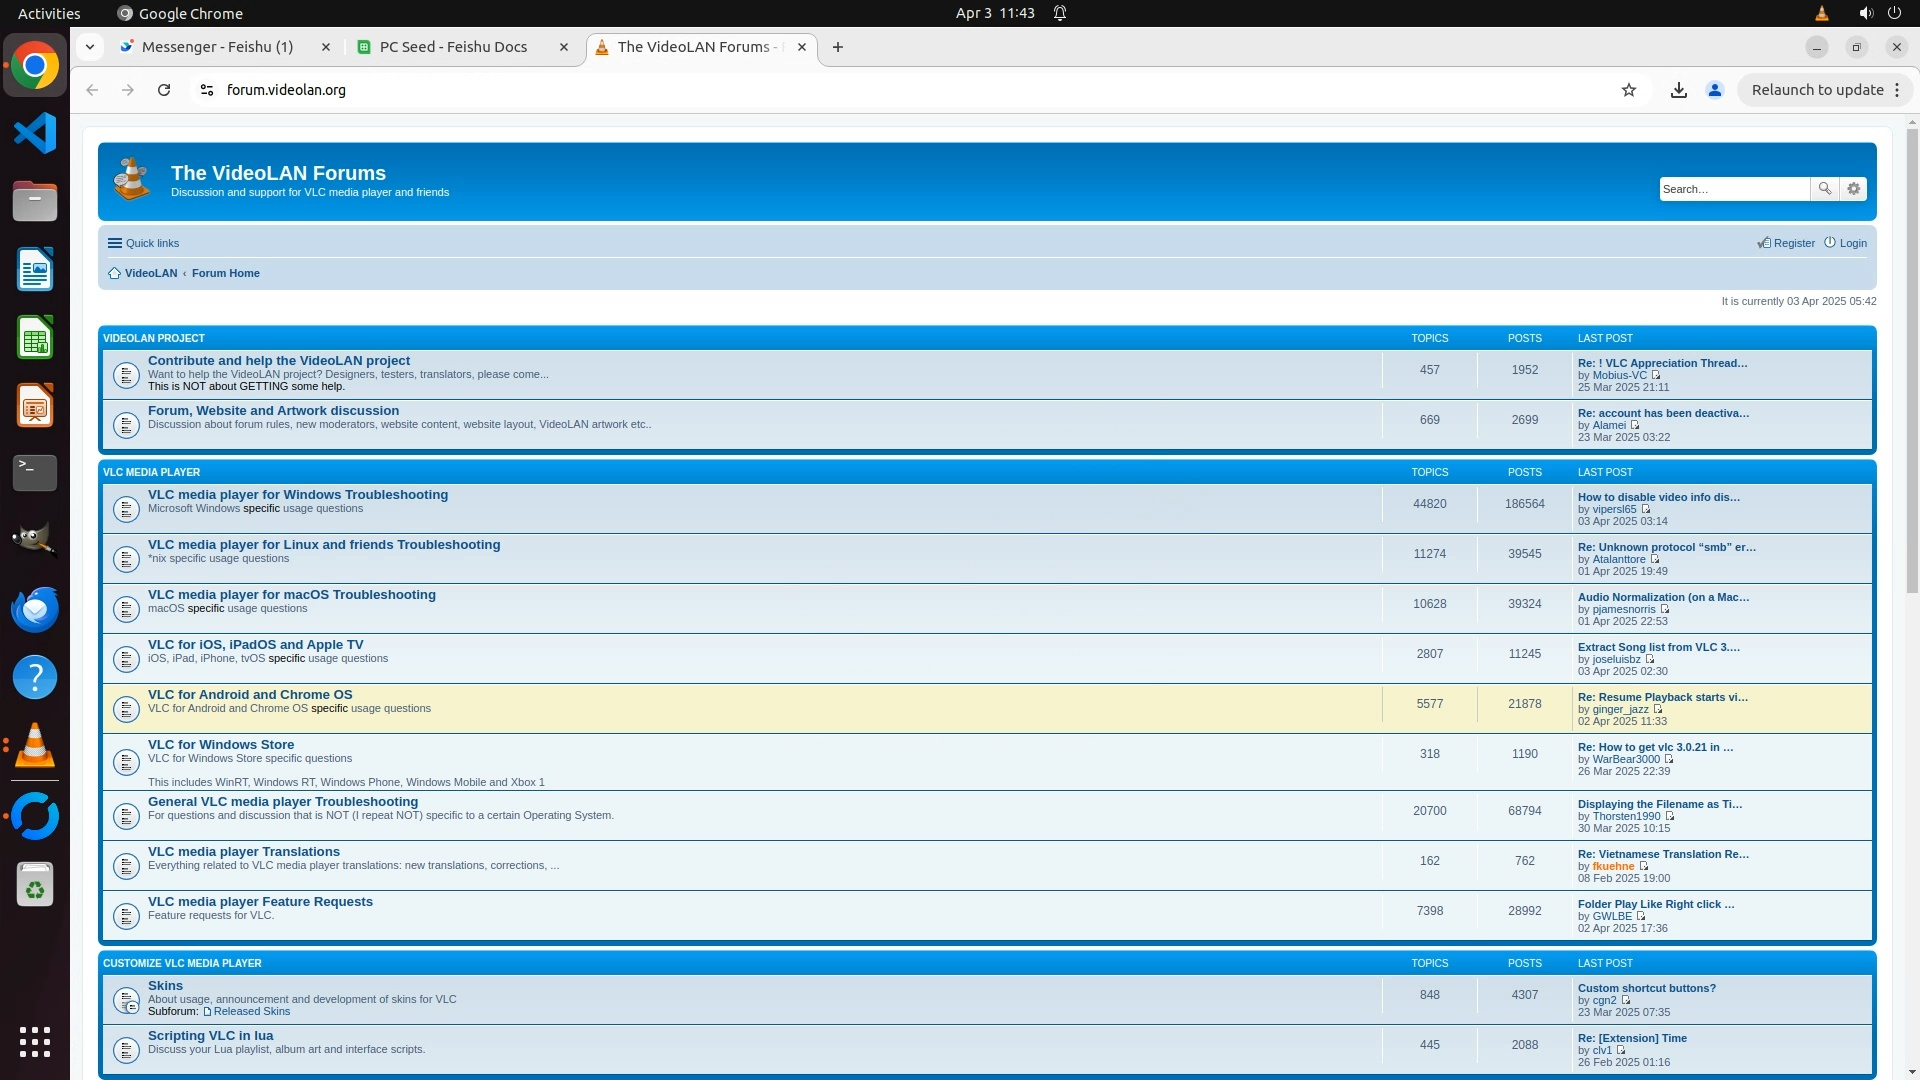The height and width of the screenshot is (1080, 1920).
Task: Click into the forum Search field
Action: click(1733, 189)
